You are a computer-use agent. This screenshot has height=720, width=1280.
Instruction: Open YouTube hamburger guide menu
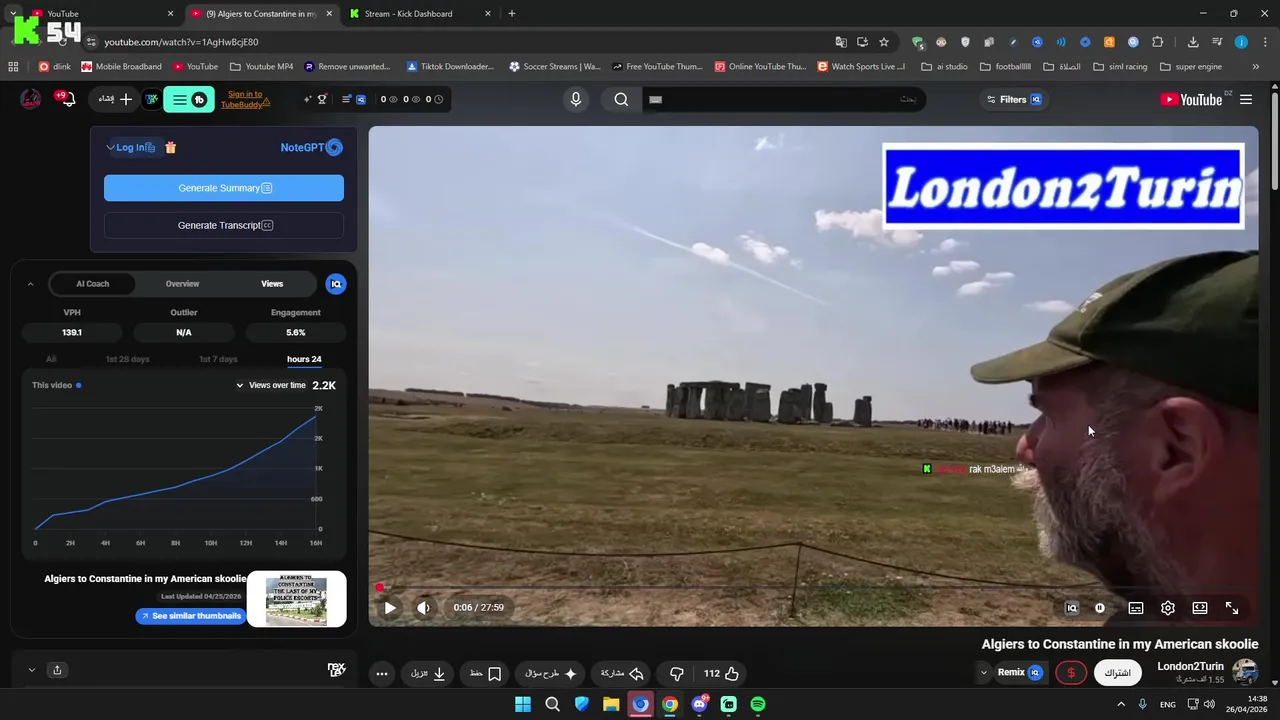tap(1246, 99)
